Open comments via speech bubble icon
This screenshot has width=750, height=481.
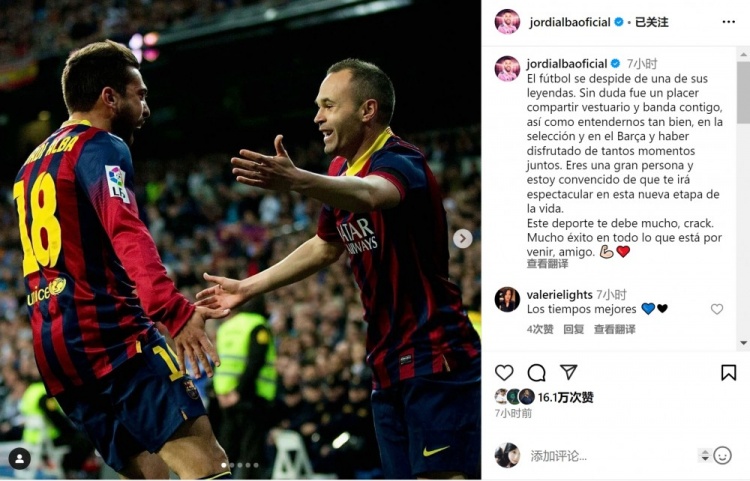(x=536, y=372)
